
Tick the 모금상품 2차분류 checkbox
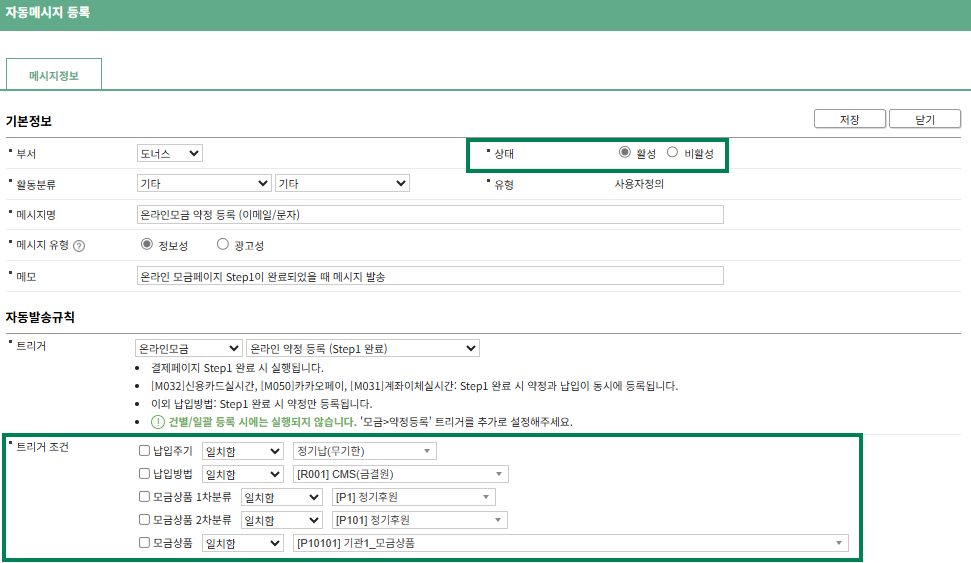tap(144, 519)
